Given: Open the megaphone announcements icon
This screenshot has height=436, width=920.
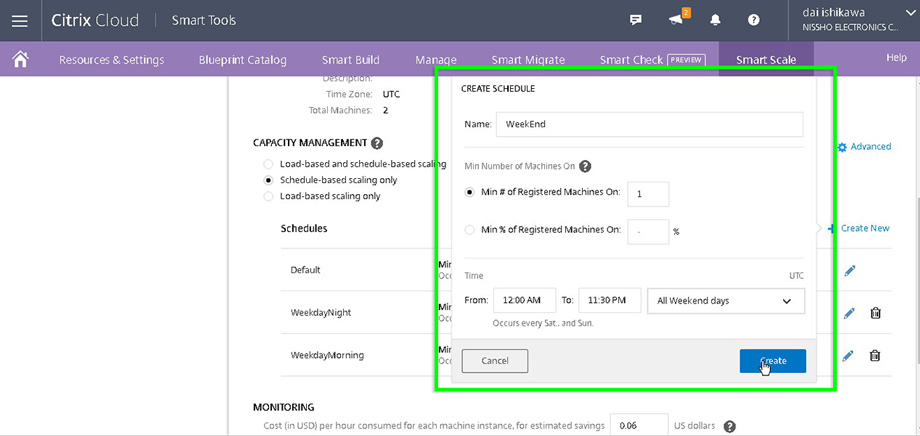Looking at the screenshot, I should [x=676, y=19].
